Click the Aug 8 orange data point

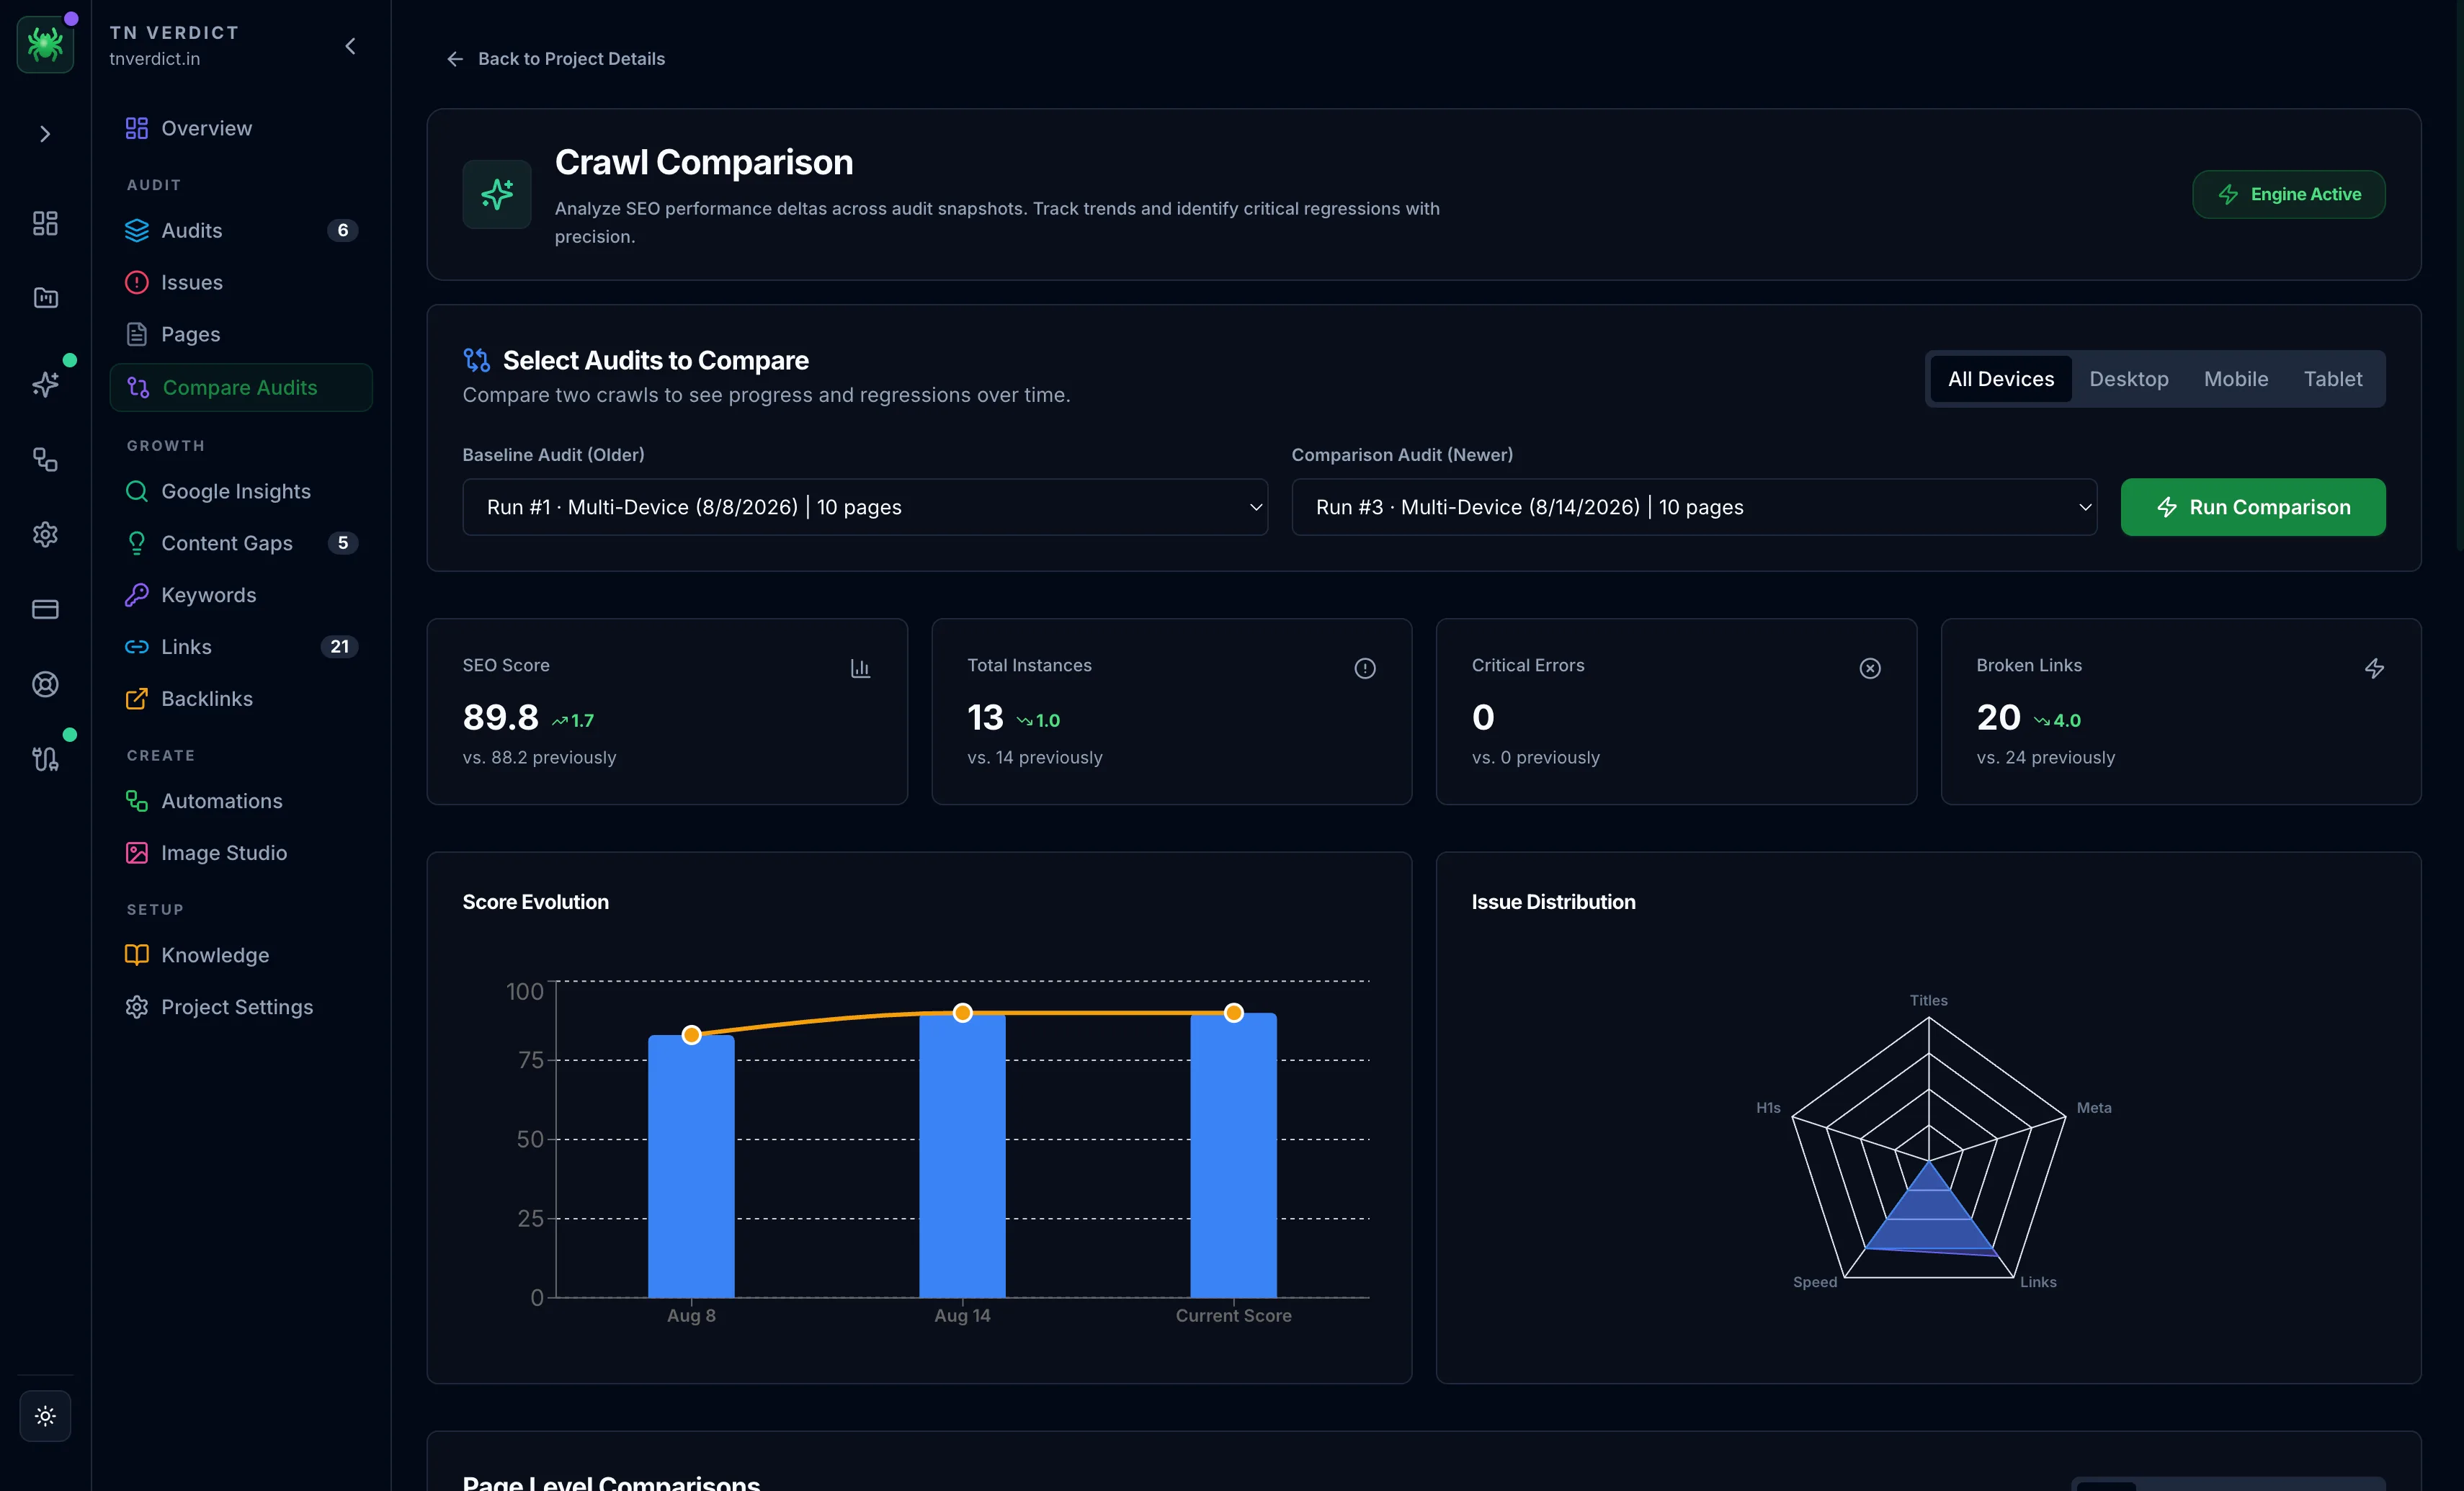pos(691,1035)
